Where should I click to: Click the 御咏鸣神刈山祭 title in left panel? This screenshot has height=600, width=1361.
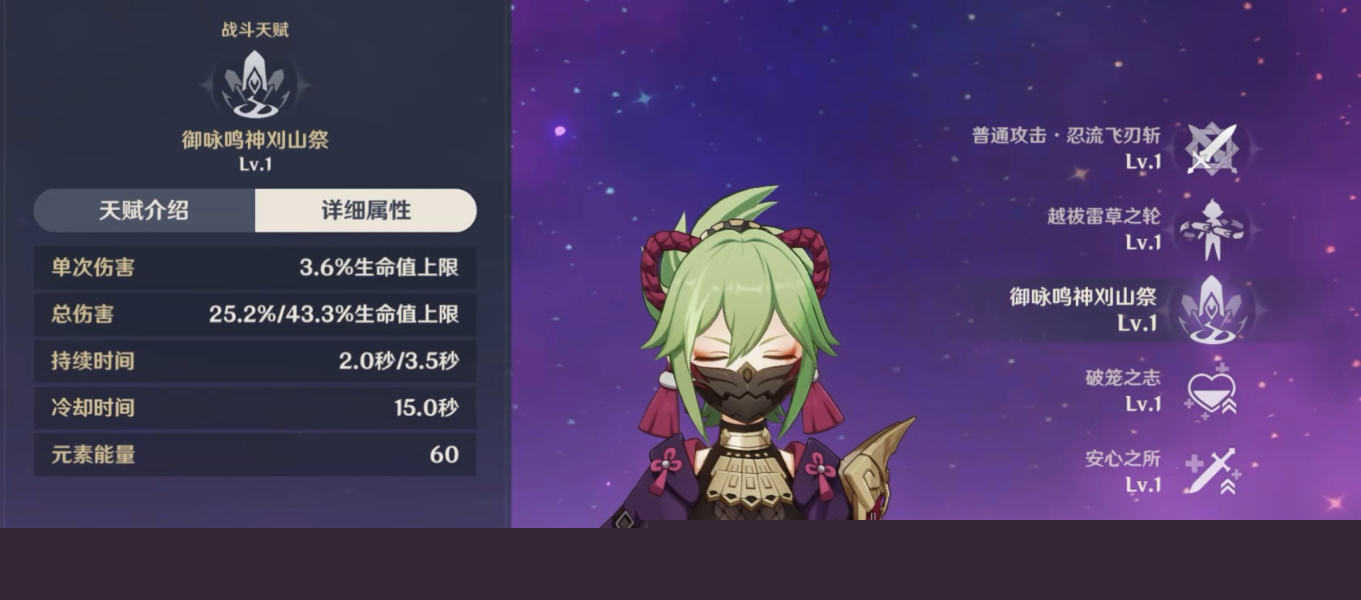[255, 141]
